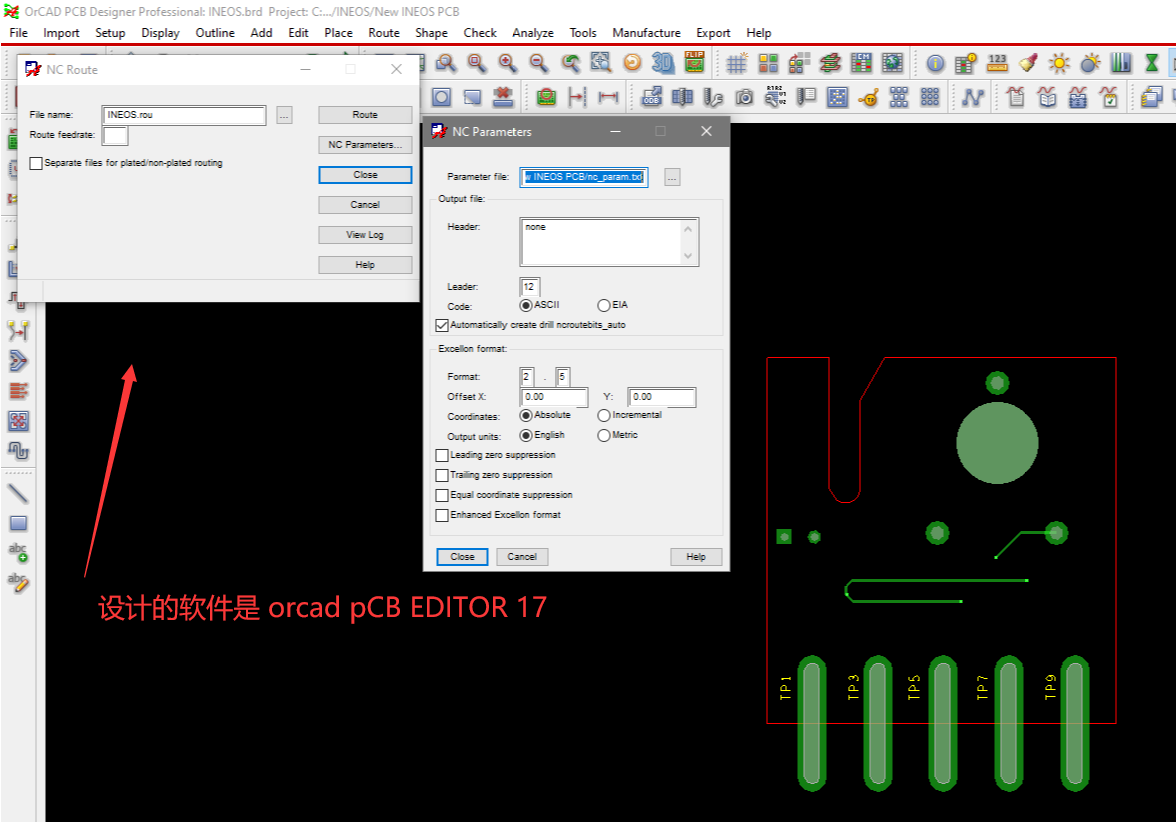Click the dehighlight brush toolbar icon
Viewport: 1176px width, 822px height.
click(x=1028, y=63)
